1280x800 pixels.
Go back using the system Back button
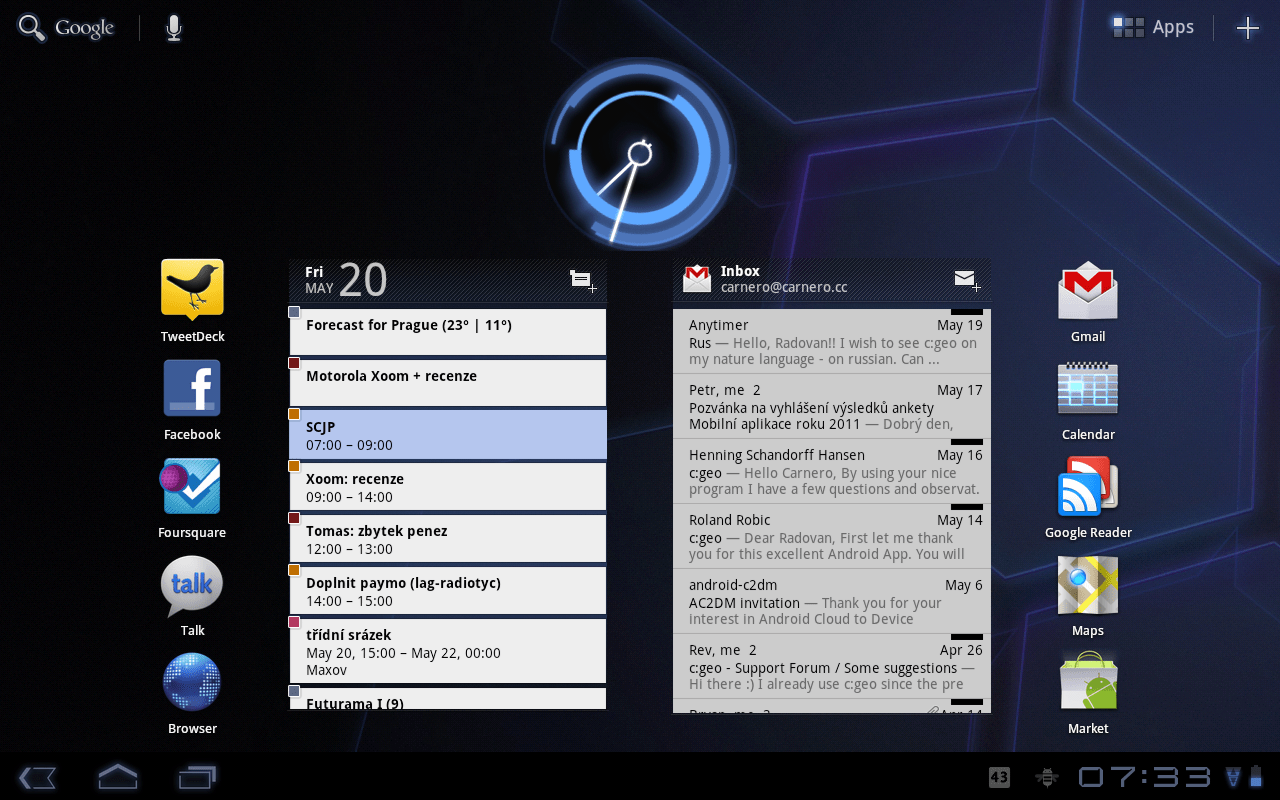tap(37, 777)
